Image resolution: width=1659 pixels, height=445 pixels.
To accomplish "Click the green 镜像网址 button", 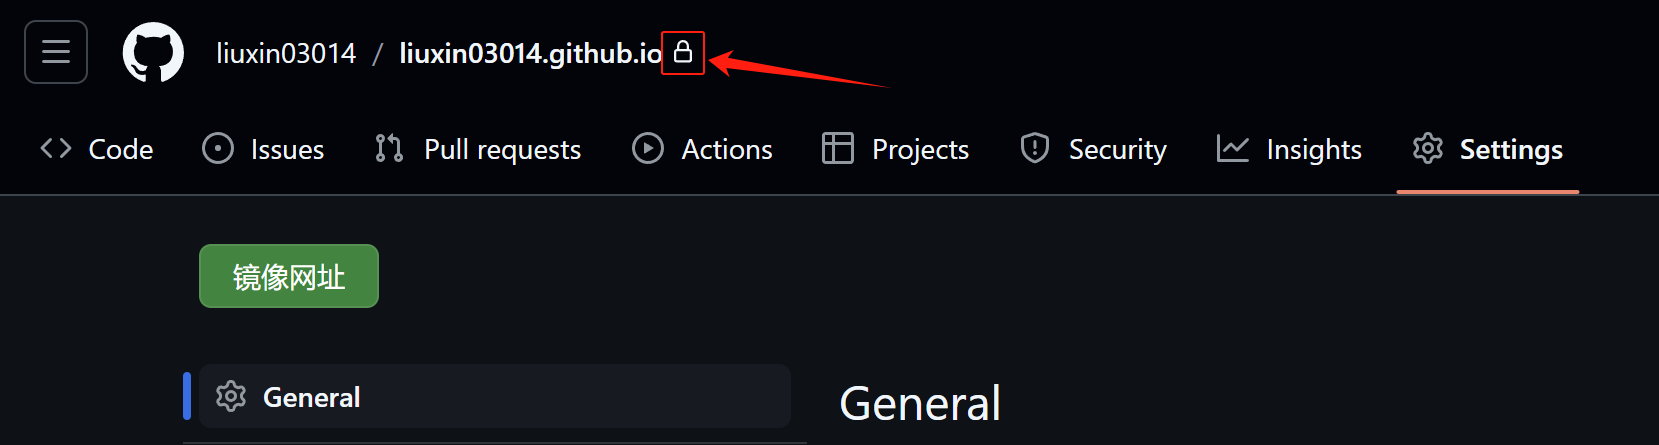I will click(x=289, y=276).
